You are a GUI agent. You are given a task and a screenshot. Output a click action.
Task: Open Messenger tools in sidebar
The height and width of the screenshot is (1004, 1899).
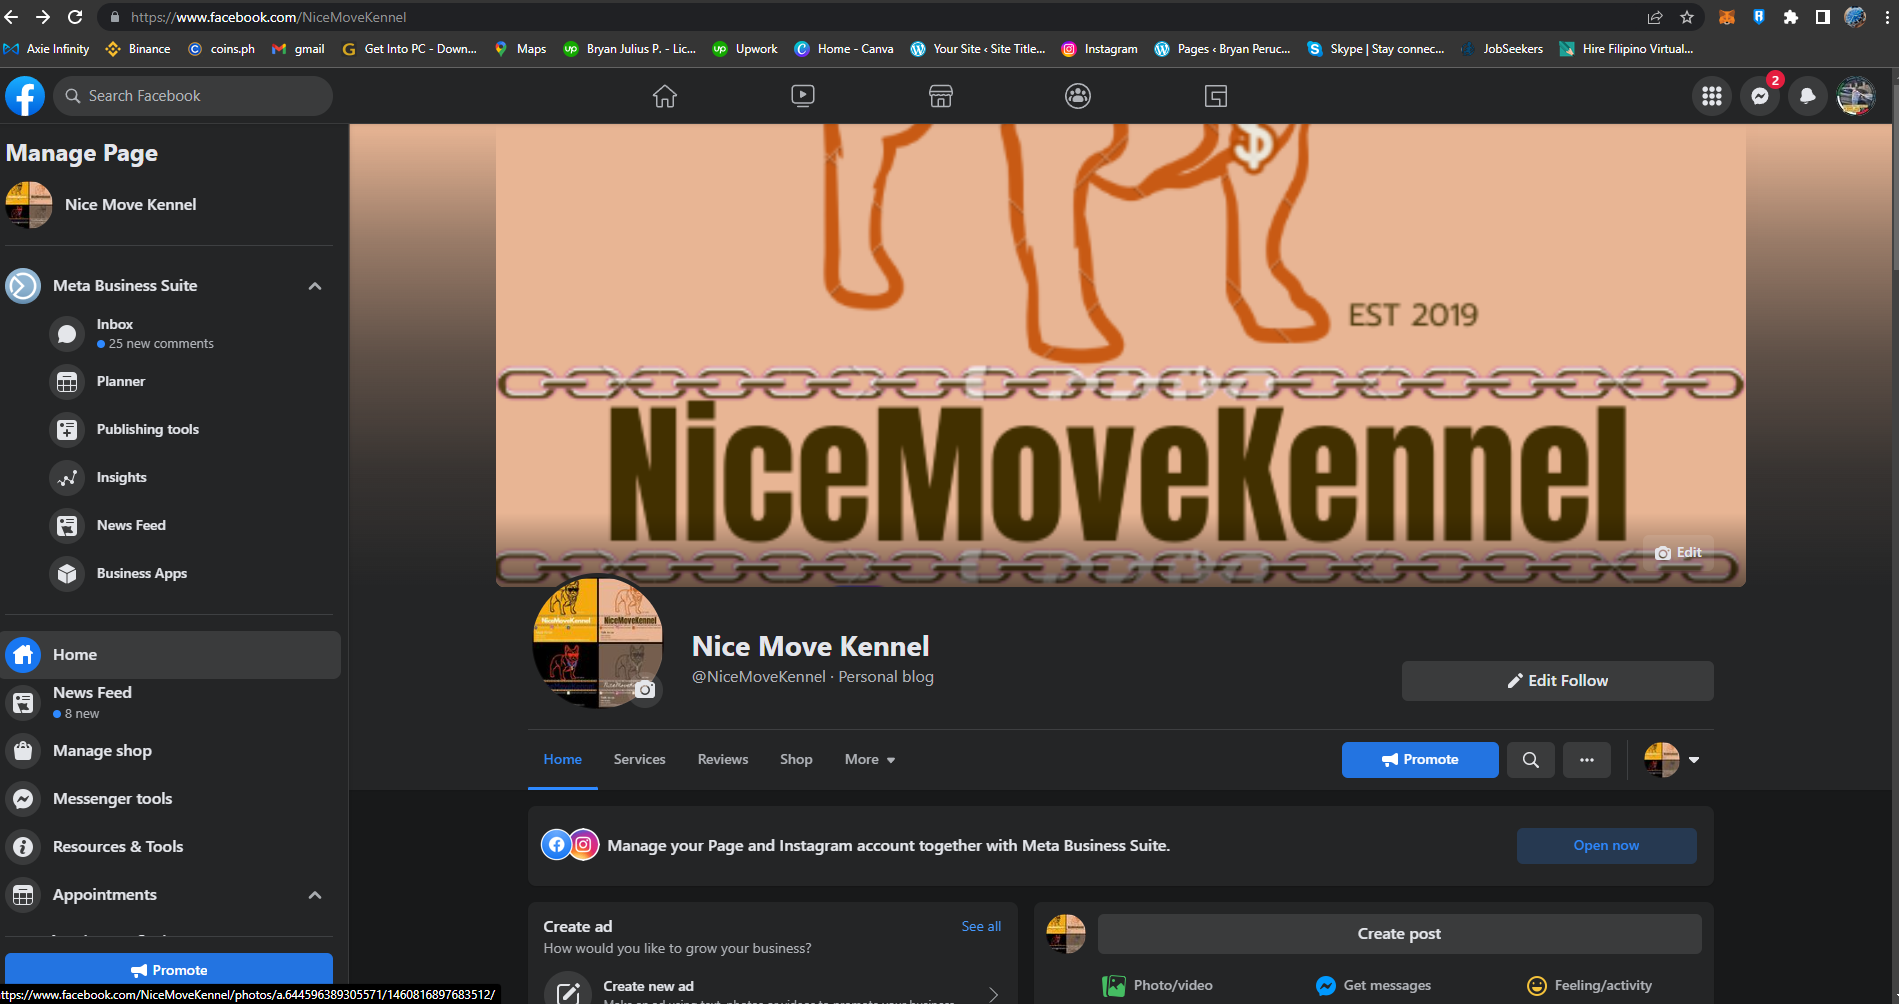click(x=170, y=799)
